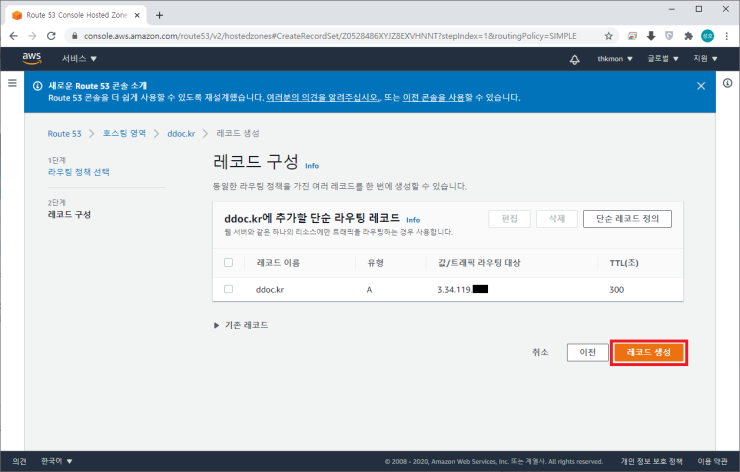Open the 한국어 language selector in footer
Screen dimensions: 740x472
tap(56, 461)
